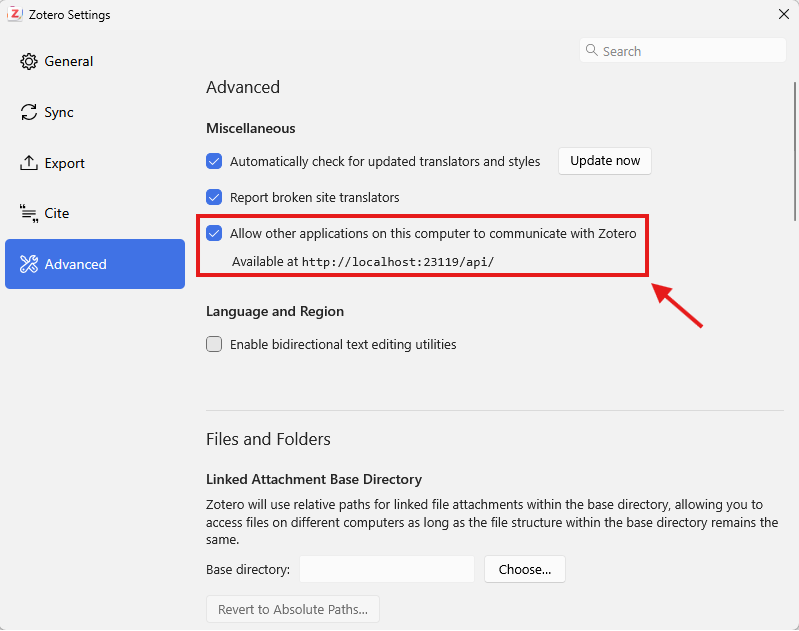Screen dimensions: 799x631
Task: Click the Advanced tools icon
Action: (x=29, y=264)
